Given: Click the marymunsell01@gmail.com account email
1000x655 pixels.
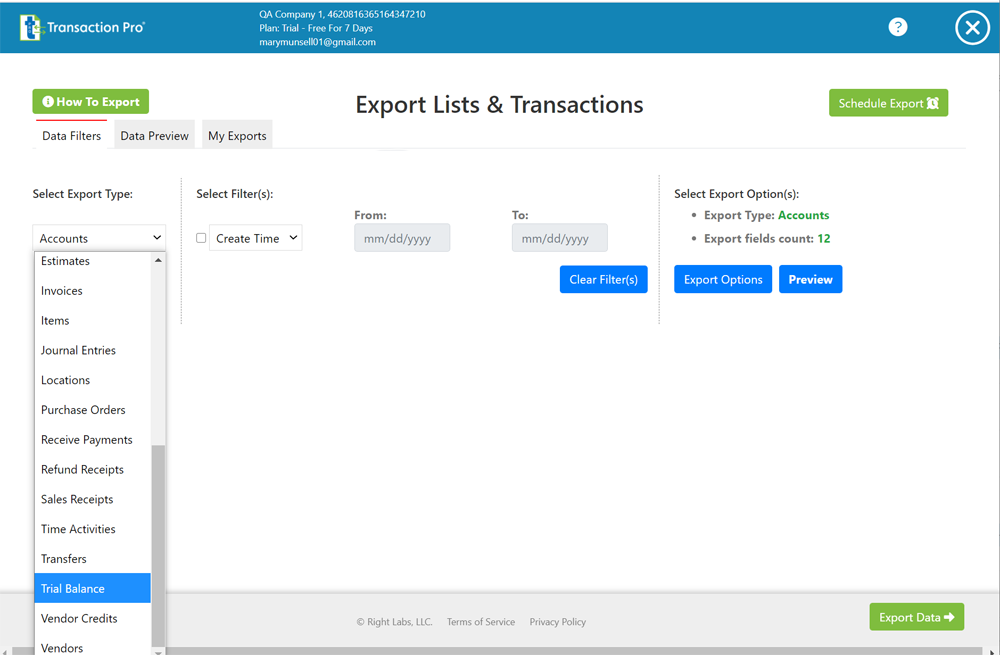Looking at the screenshot, I should tap(317, 42).
